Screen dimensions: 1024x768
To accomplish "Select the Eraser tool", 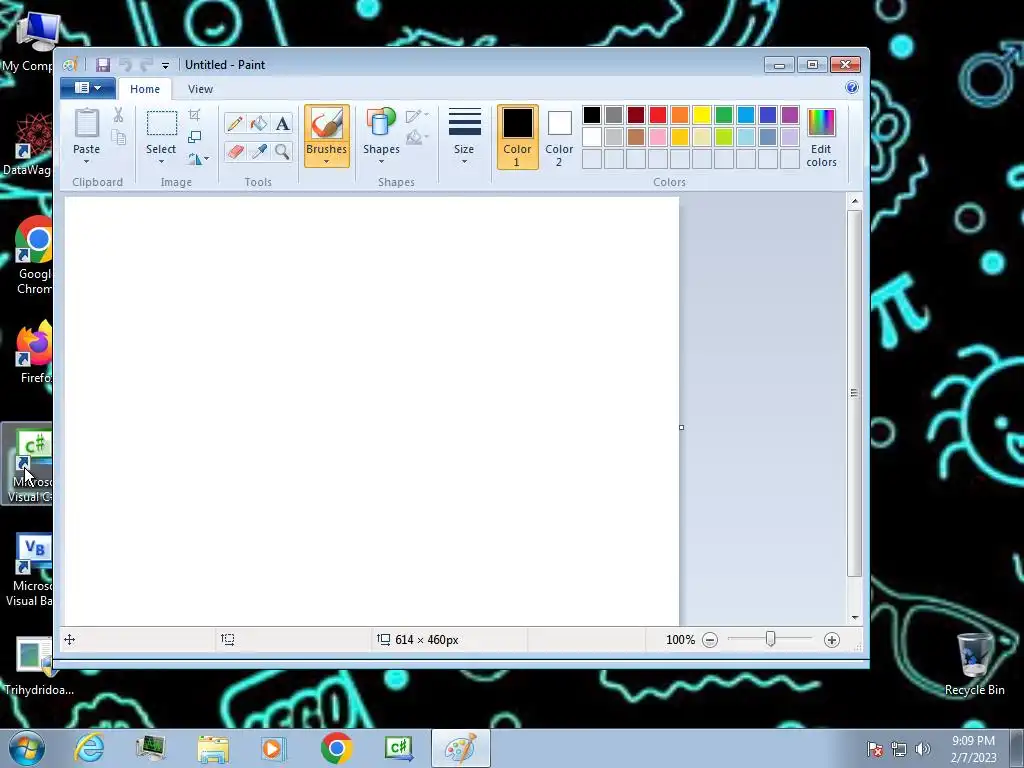I will (235, 152).
